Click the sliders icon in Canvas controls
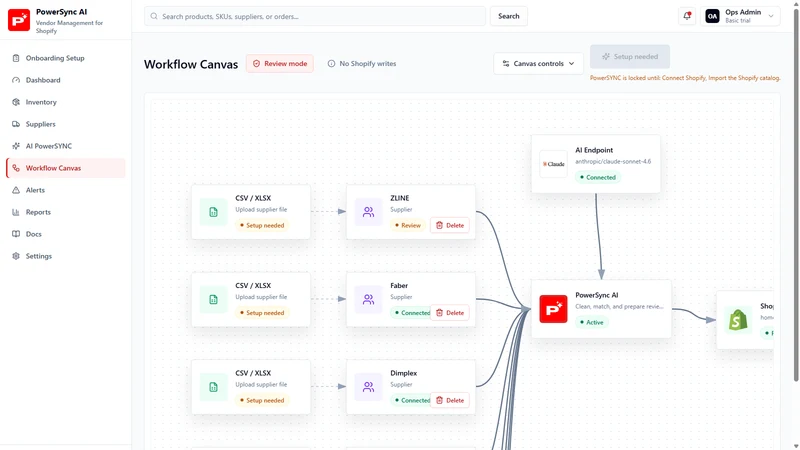Viewport: 800px width, 450px height. pos(506,64)
